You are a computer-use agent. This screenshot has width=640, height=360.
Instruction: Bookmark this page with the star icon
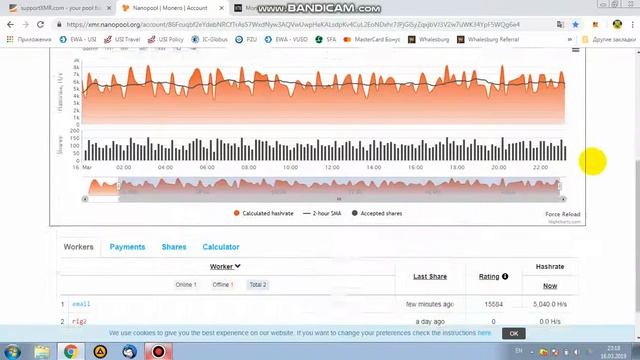click(x=576, y=24)
